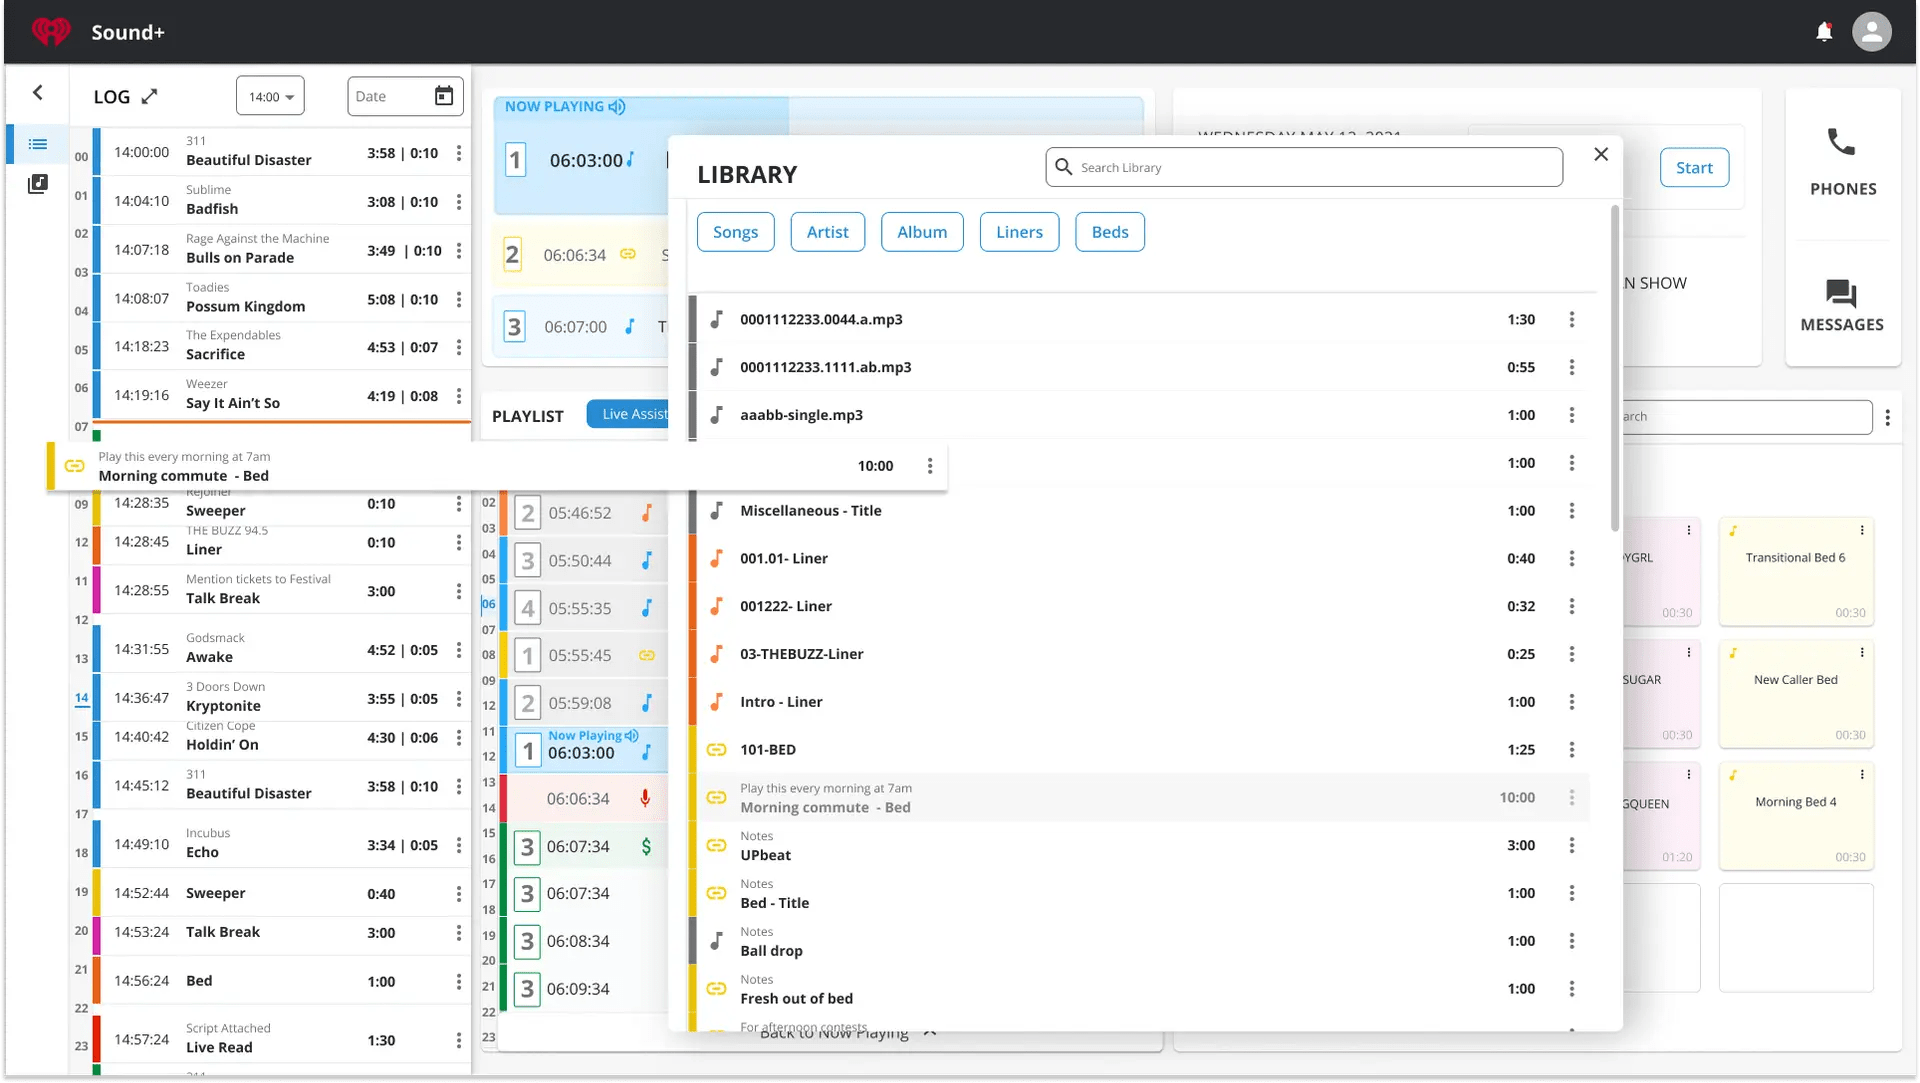Open the notifications bell

[x=1824, y=32]
